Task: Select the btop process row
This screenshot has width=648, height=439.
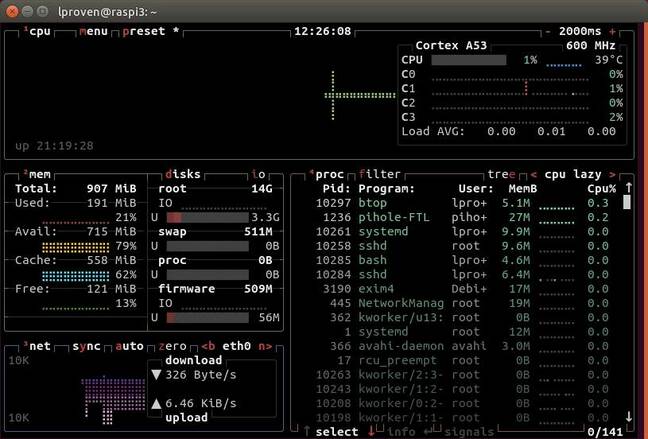Action: pos(462,203)
